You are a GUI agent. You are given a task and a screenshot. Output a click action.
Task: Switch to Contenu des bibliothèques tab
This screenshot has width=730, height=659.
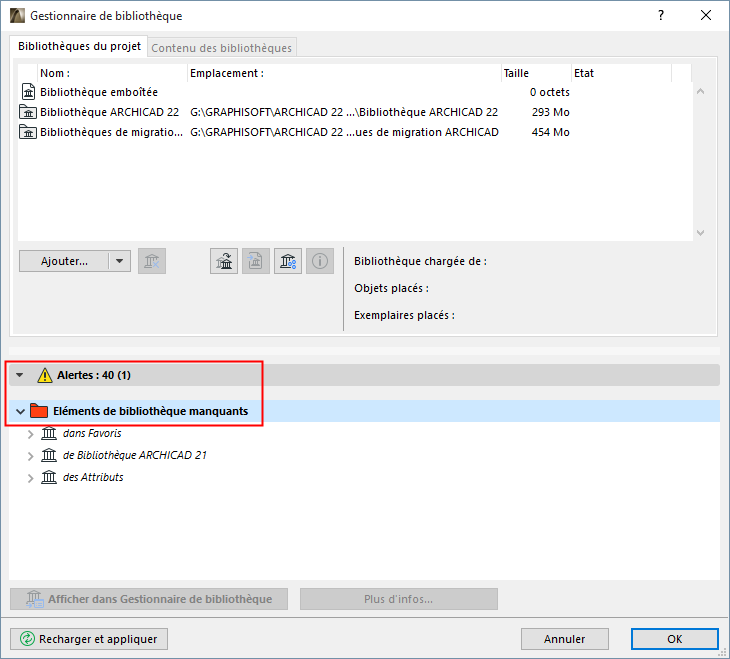click(222, 48)
